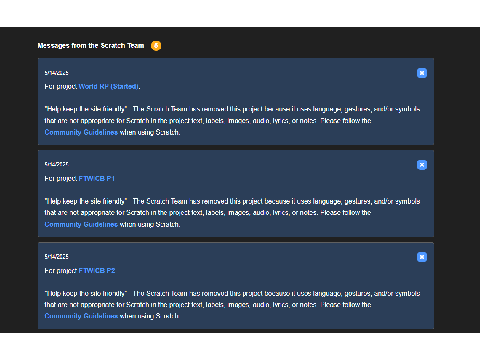
Task: Open the FTW/CB P1 project link
Action: pos(97,179)
